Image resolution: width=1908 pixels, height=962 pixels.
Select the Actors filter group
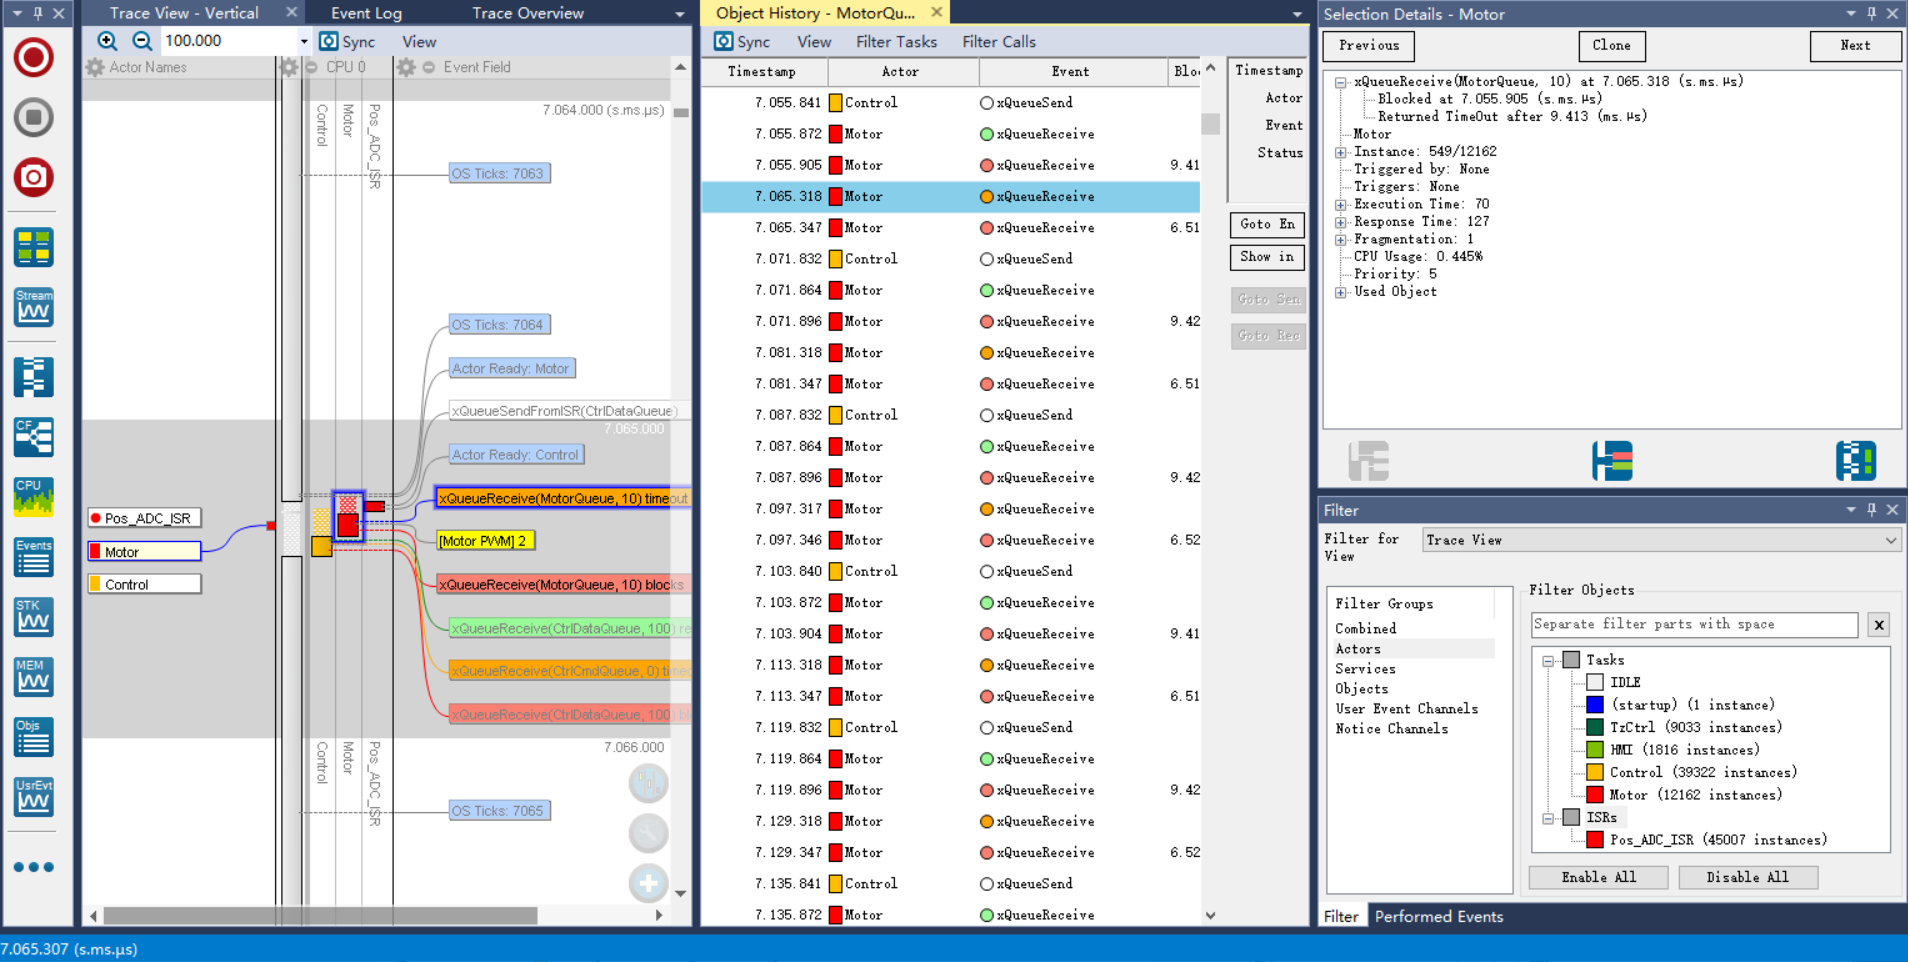tap(1358, 649)
